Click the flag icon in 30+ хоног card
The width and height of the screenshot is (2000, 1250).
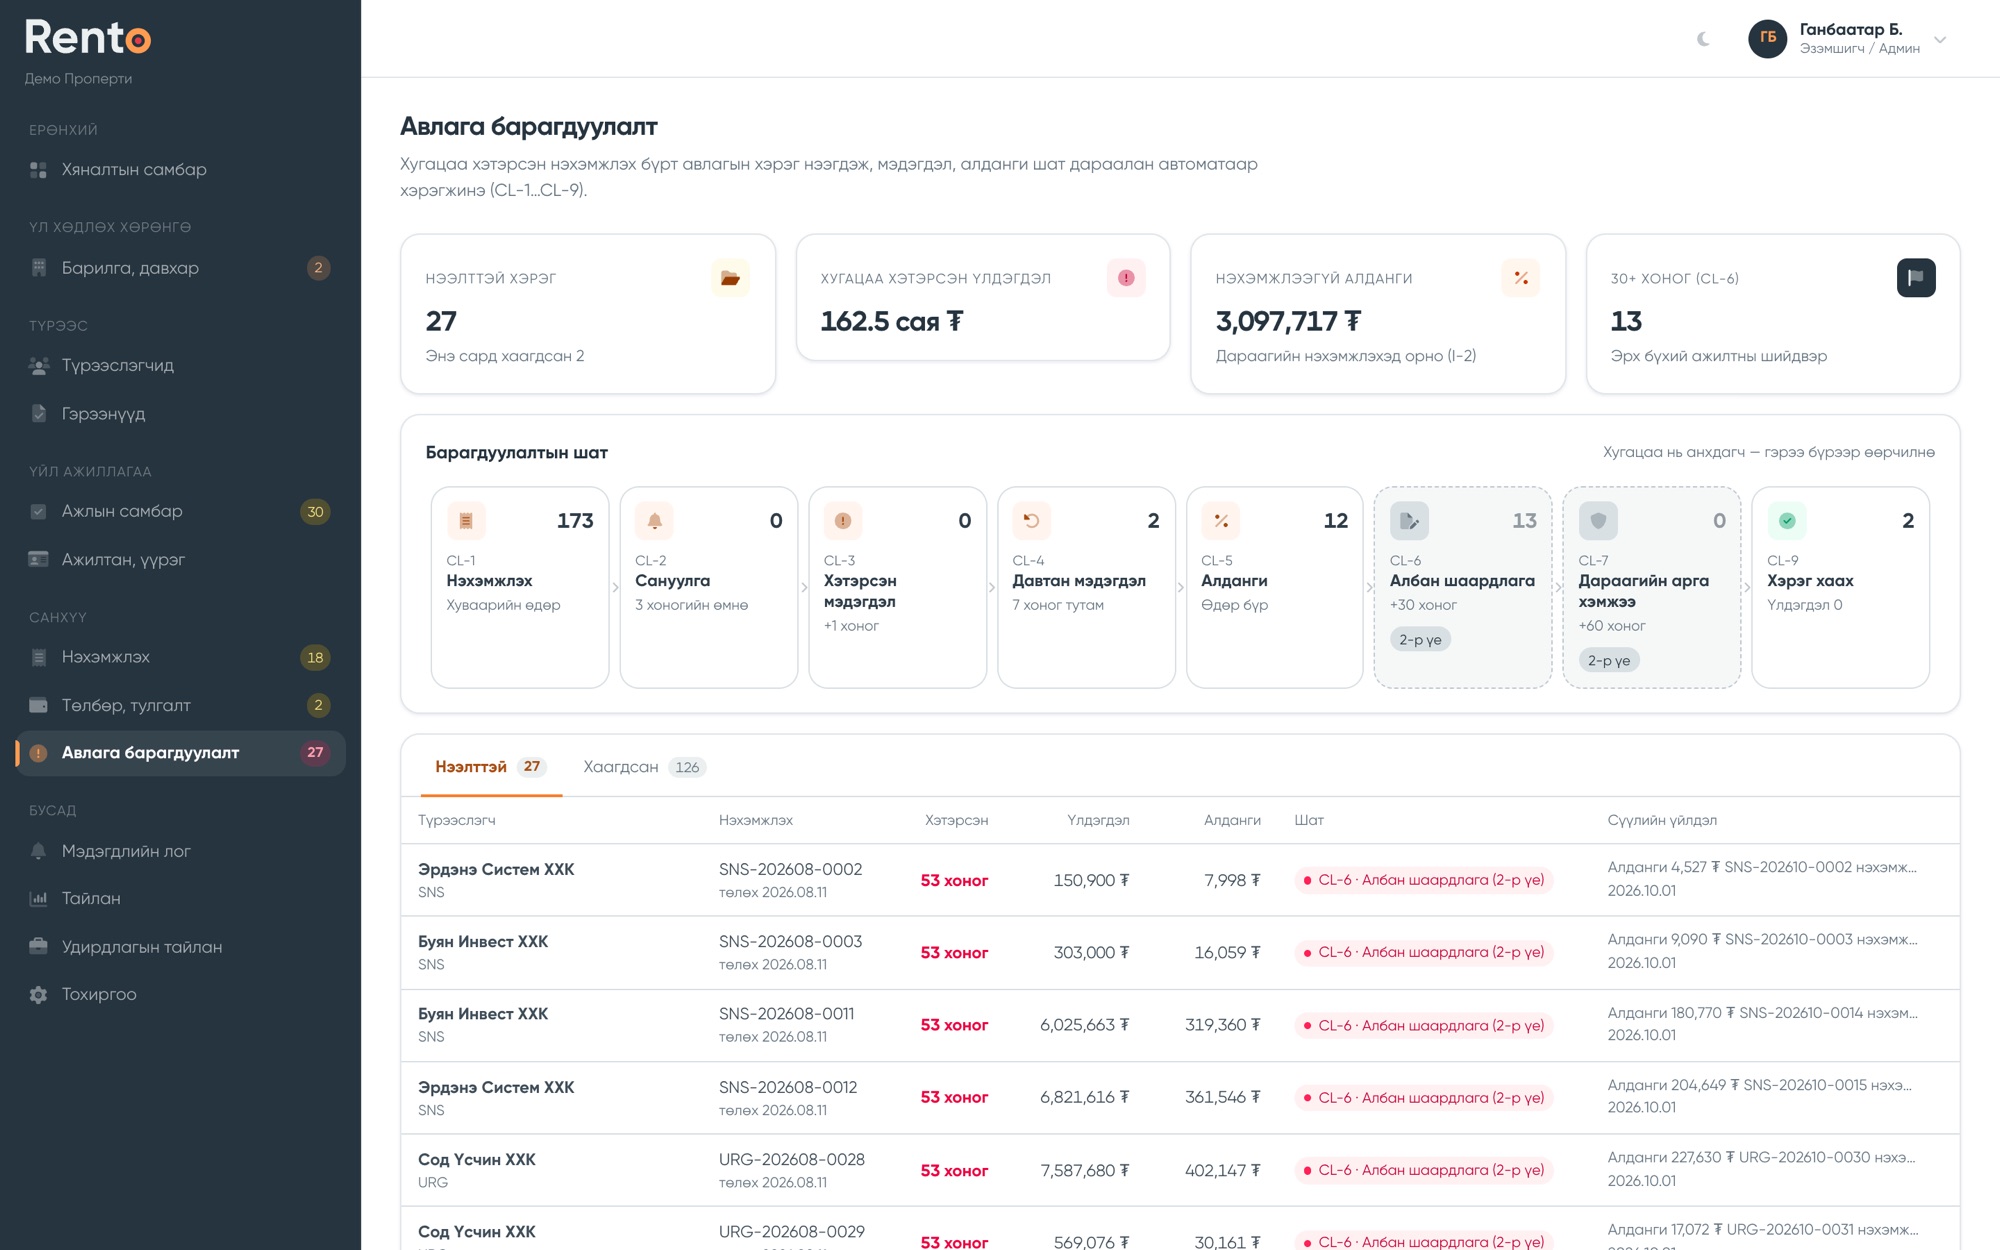click(x=1915, y=278)
